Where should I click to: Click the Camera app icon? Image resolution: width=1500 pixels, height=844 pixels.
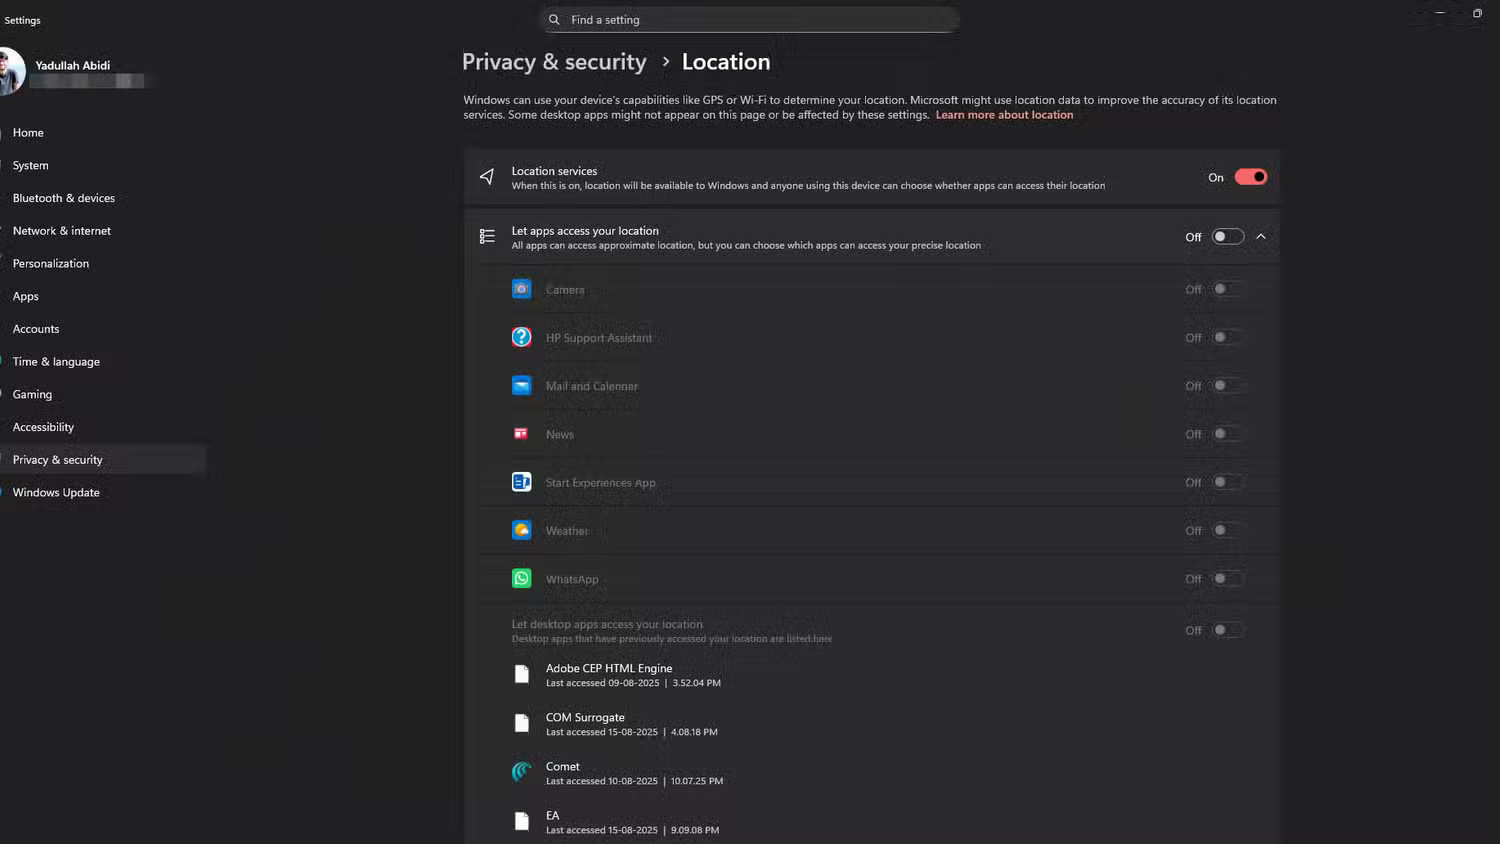[521, 288]
